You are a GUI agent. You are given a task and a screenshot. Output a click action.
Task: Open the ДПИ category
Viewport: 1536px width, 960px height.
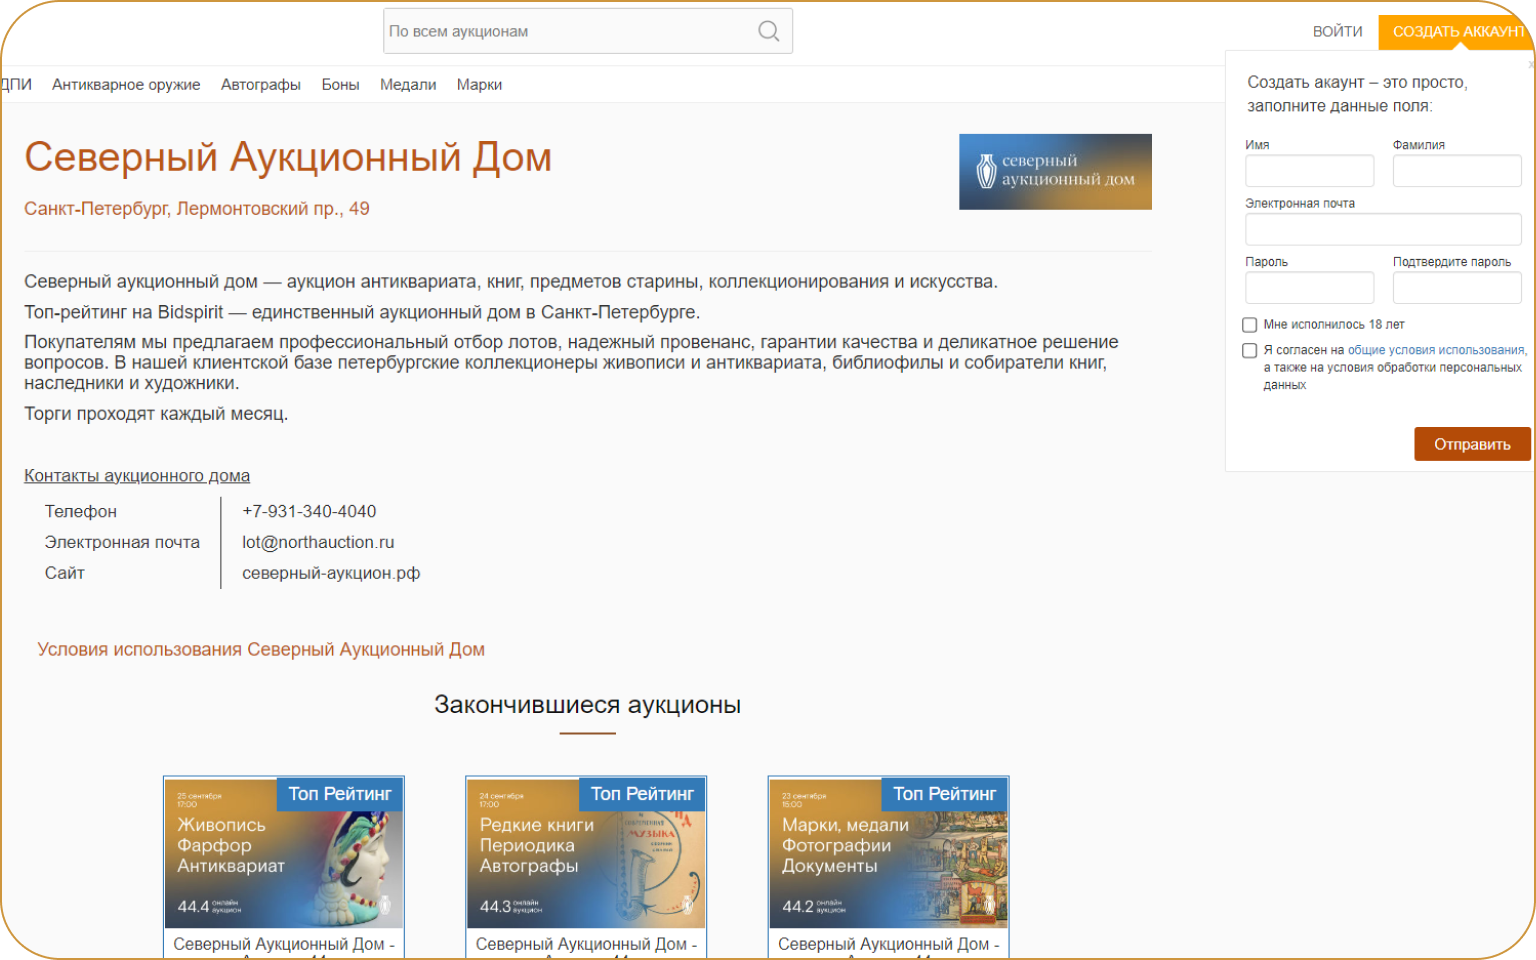[16, 84]
